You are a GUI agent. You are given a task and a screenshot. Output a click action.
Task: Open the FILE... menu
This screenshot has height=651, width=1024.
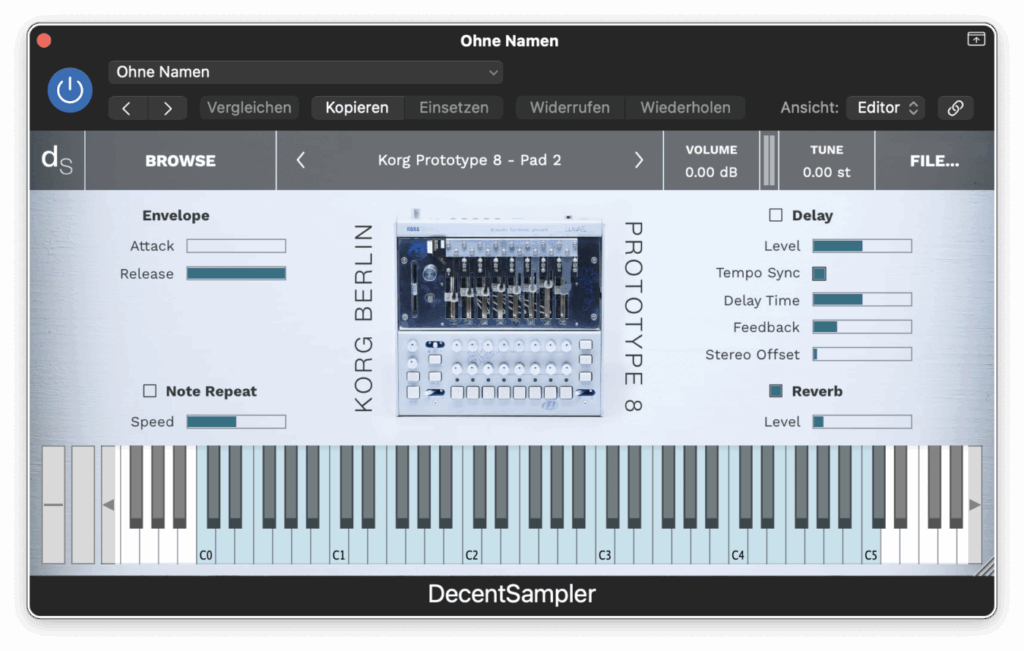point(934,160)
